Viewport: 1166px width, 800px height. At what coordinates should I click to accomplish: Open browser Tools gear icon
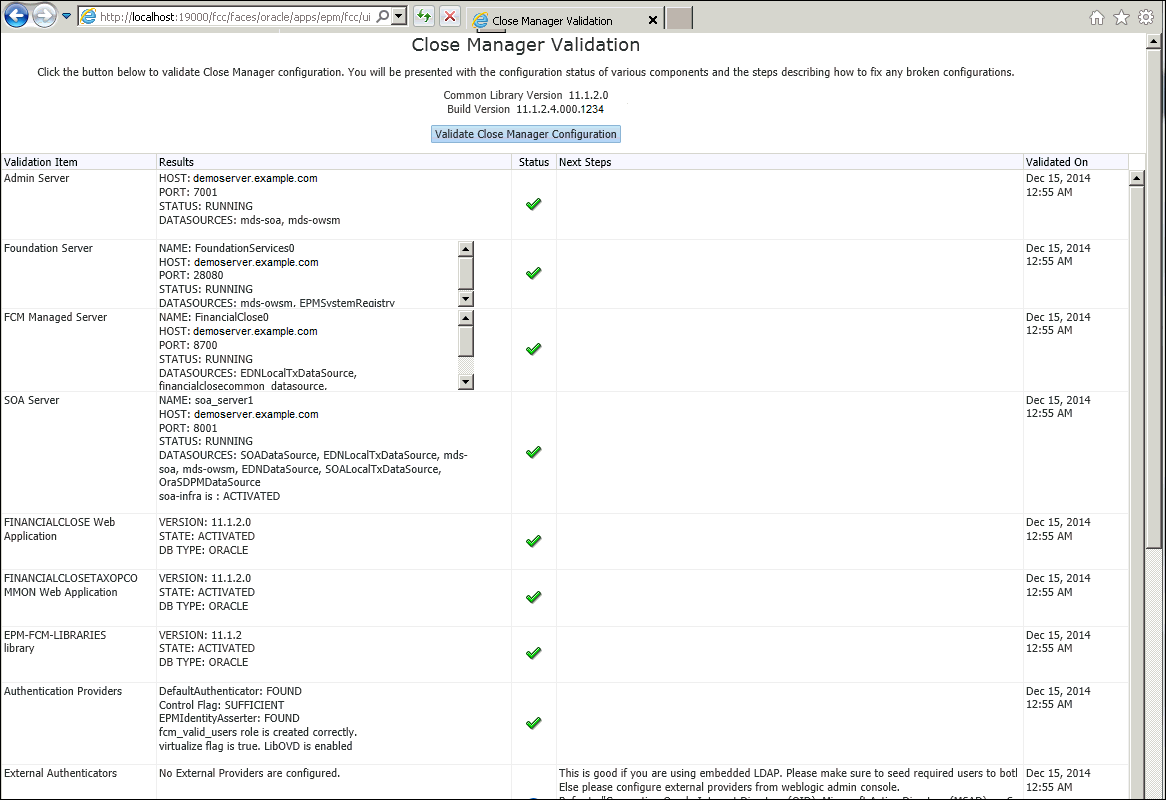pyautogui.click(x=1146, y=18)
